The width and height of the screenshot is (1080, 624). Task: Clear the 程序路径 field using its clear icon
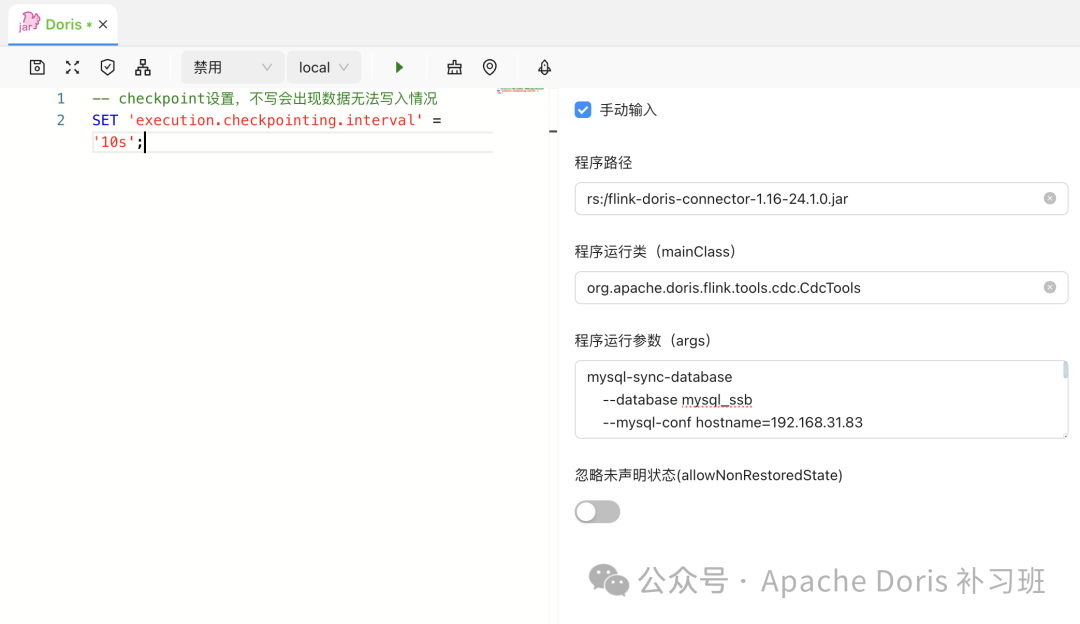tap(1049, 198)
